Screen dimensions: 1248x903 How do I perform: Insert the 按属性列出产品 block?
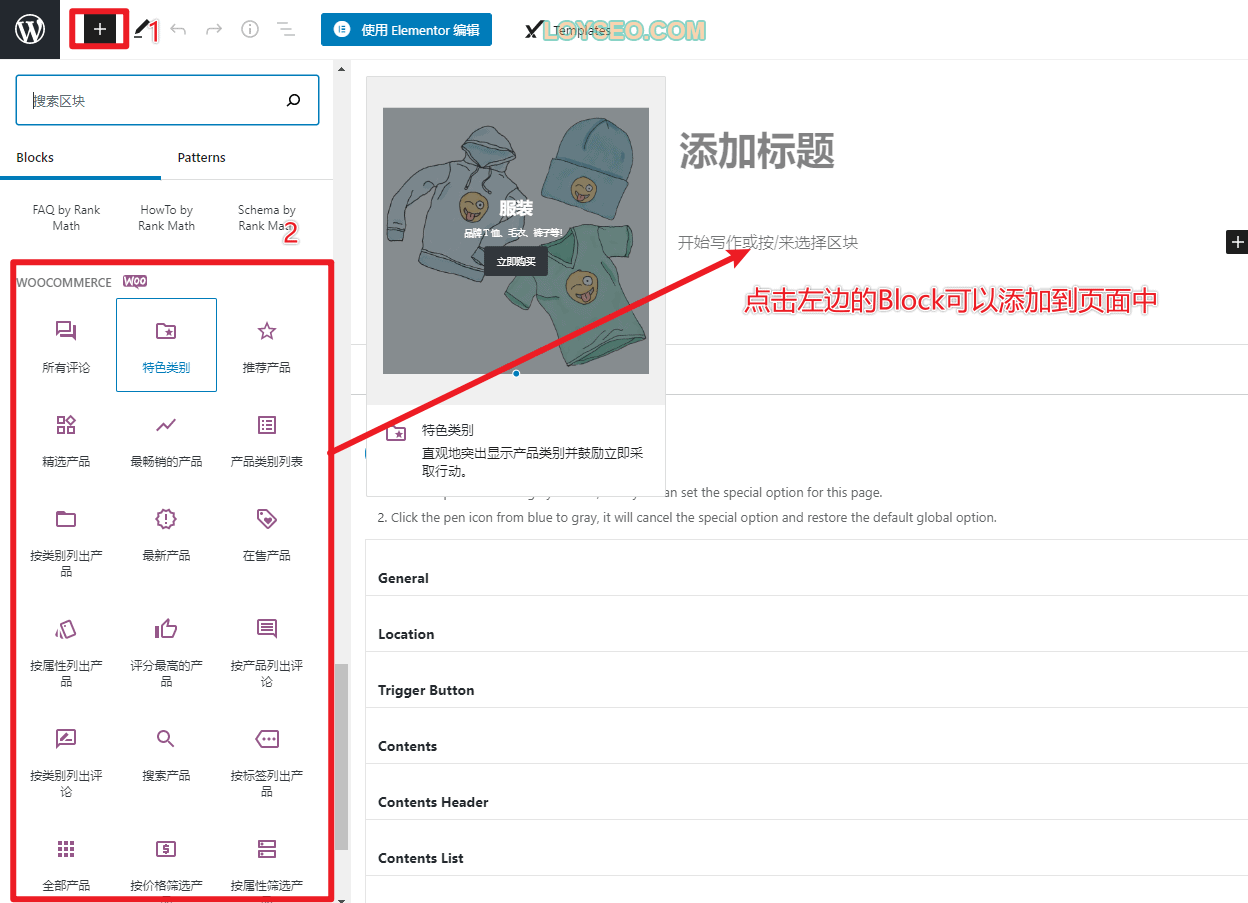click(x=66, y=651)
